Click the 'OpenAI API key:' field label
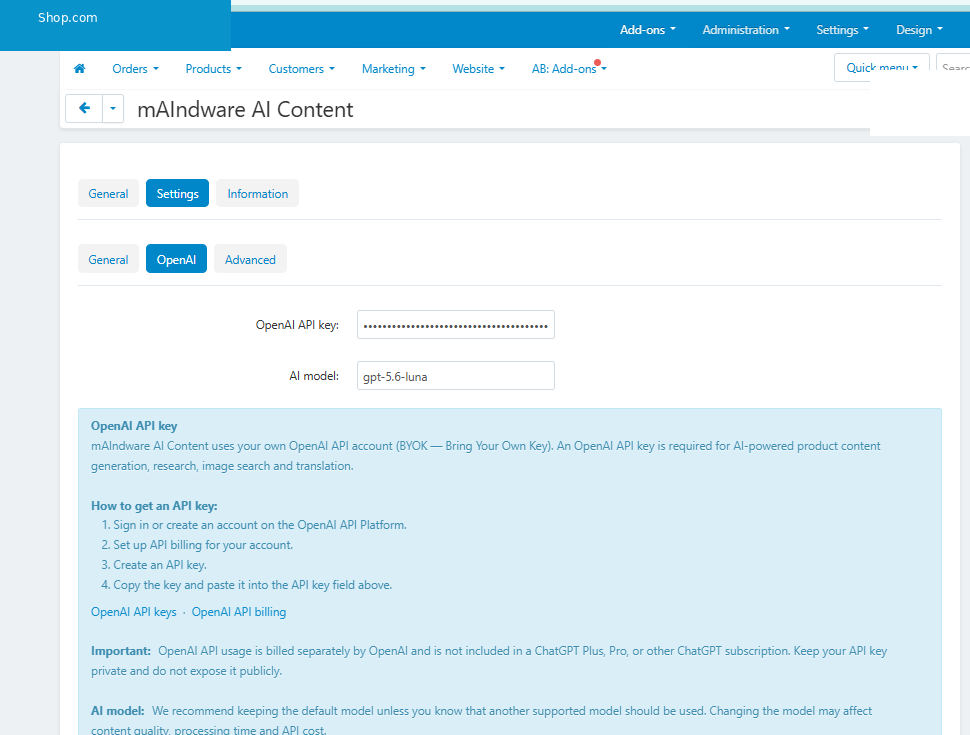Screen dimensions: 970x735 (x=298, y=325)
